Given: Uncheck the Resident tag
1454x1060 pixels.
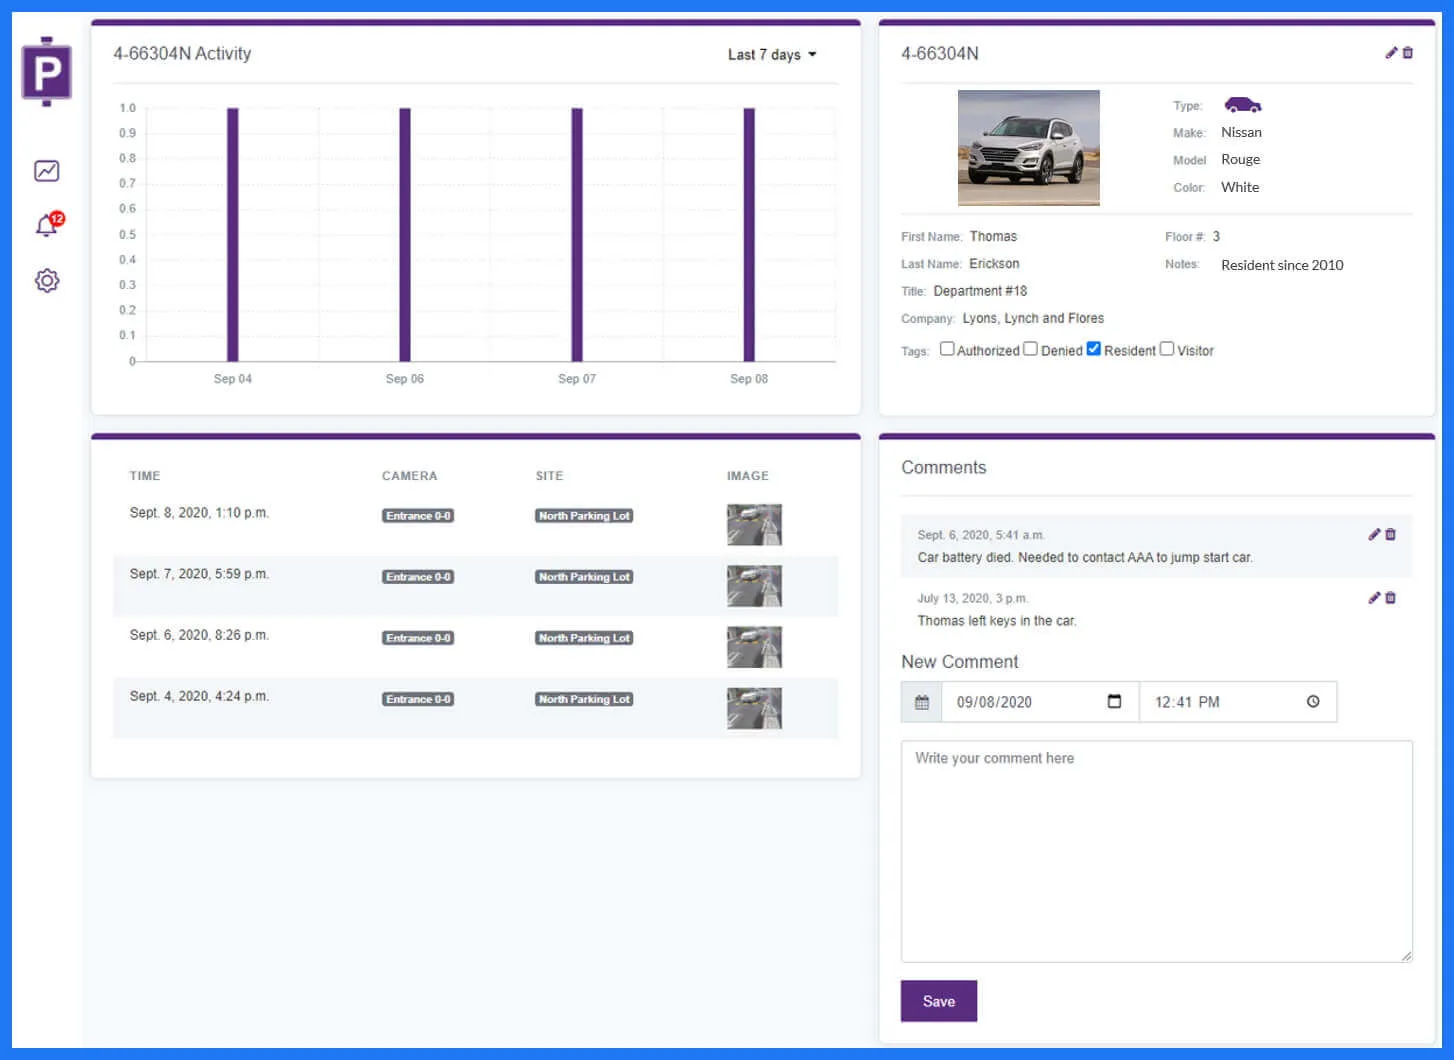Looking at the screenshot, I should tap(1093, 349).
